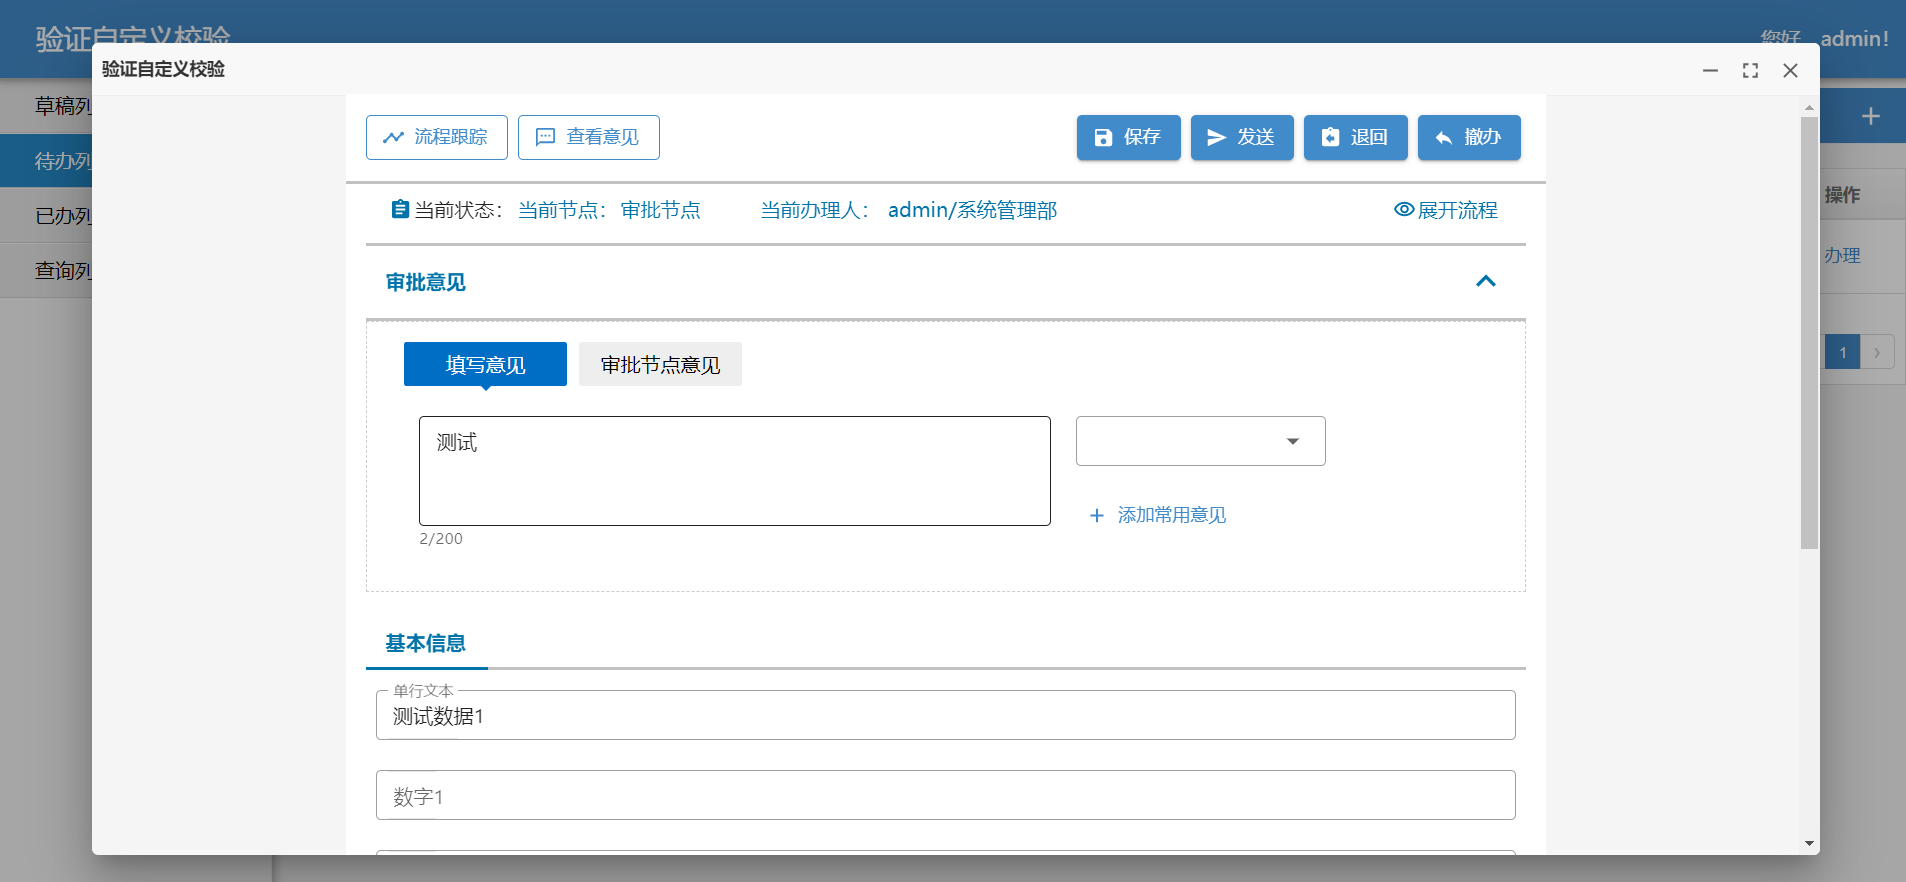
Task: Click the scrollbar down arrow
Action: coord(1809,844)
